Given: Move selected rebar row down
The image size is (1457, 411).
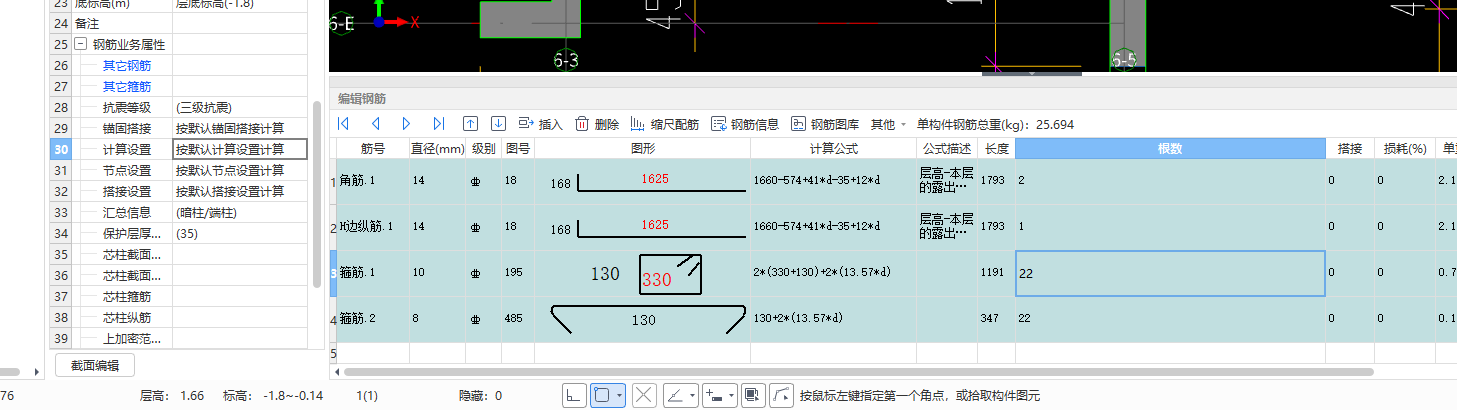Looking at the screenshot, I should pos(498,124).
